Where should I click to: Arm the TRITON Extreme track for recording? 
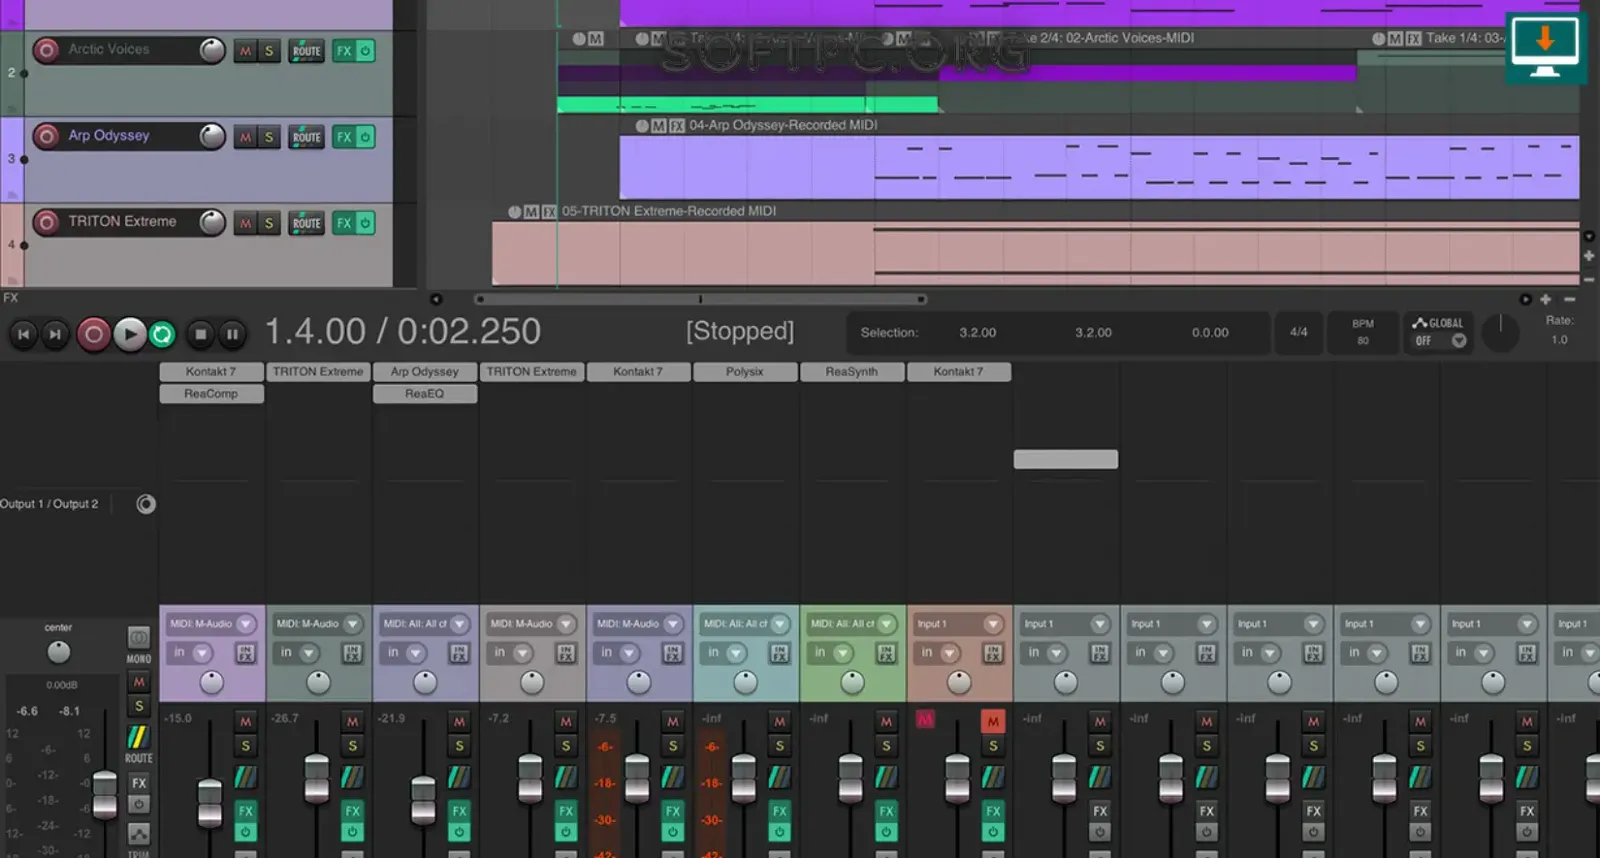pos(46,222)
